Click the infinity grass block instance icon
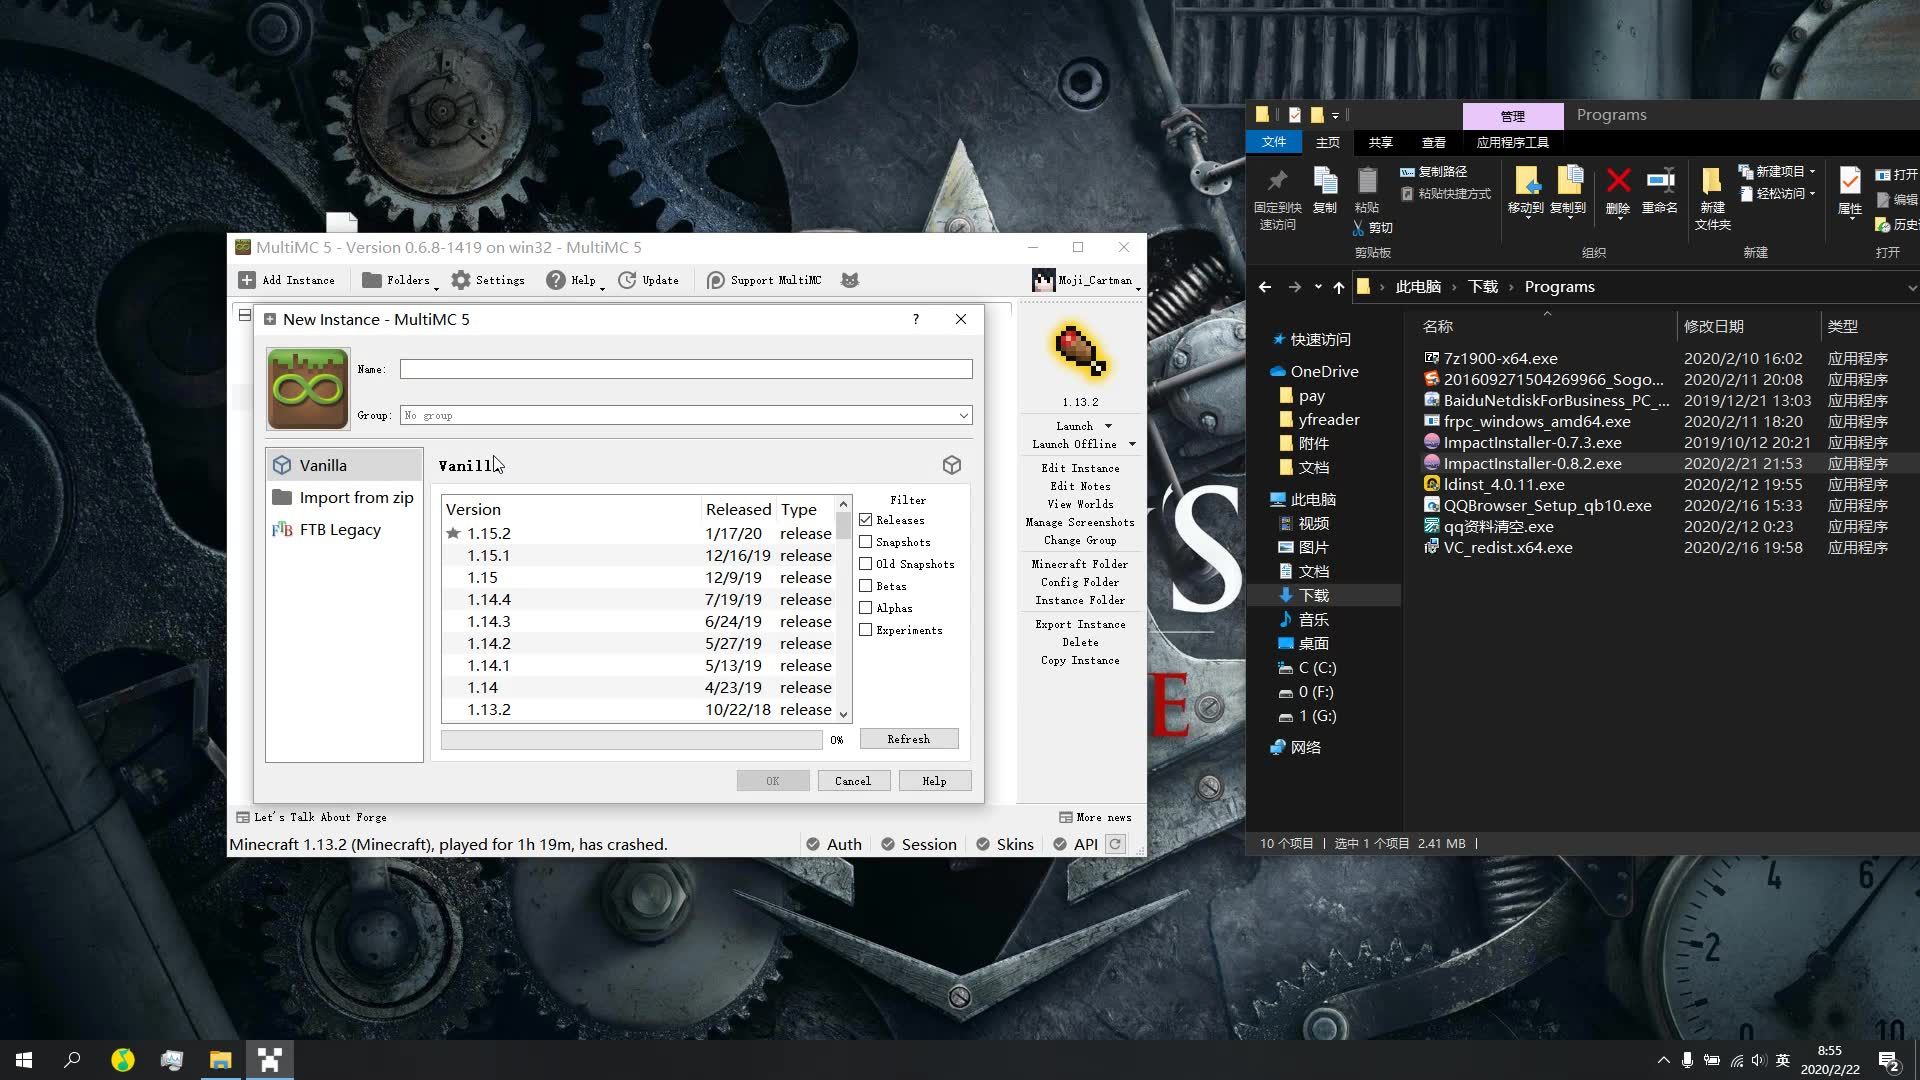This screenshot has width=1920, height=1080. 308,389
